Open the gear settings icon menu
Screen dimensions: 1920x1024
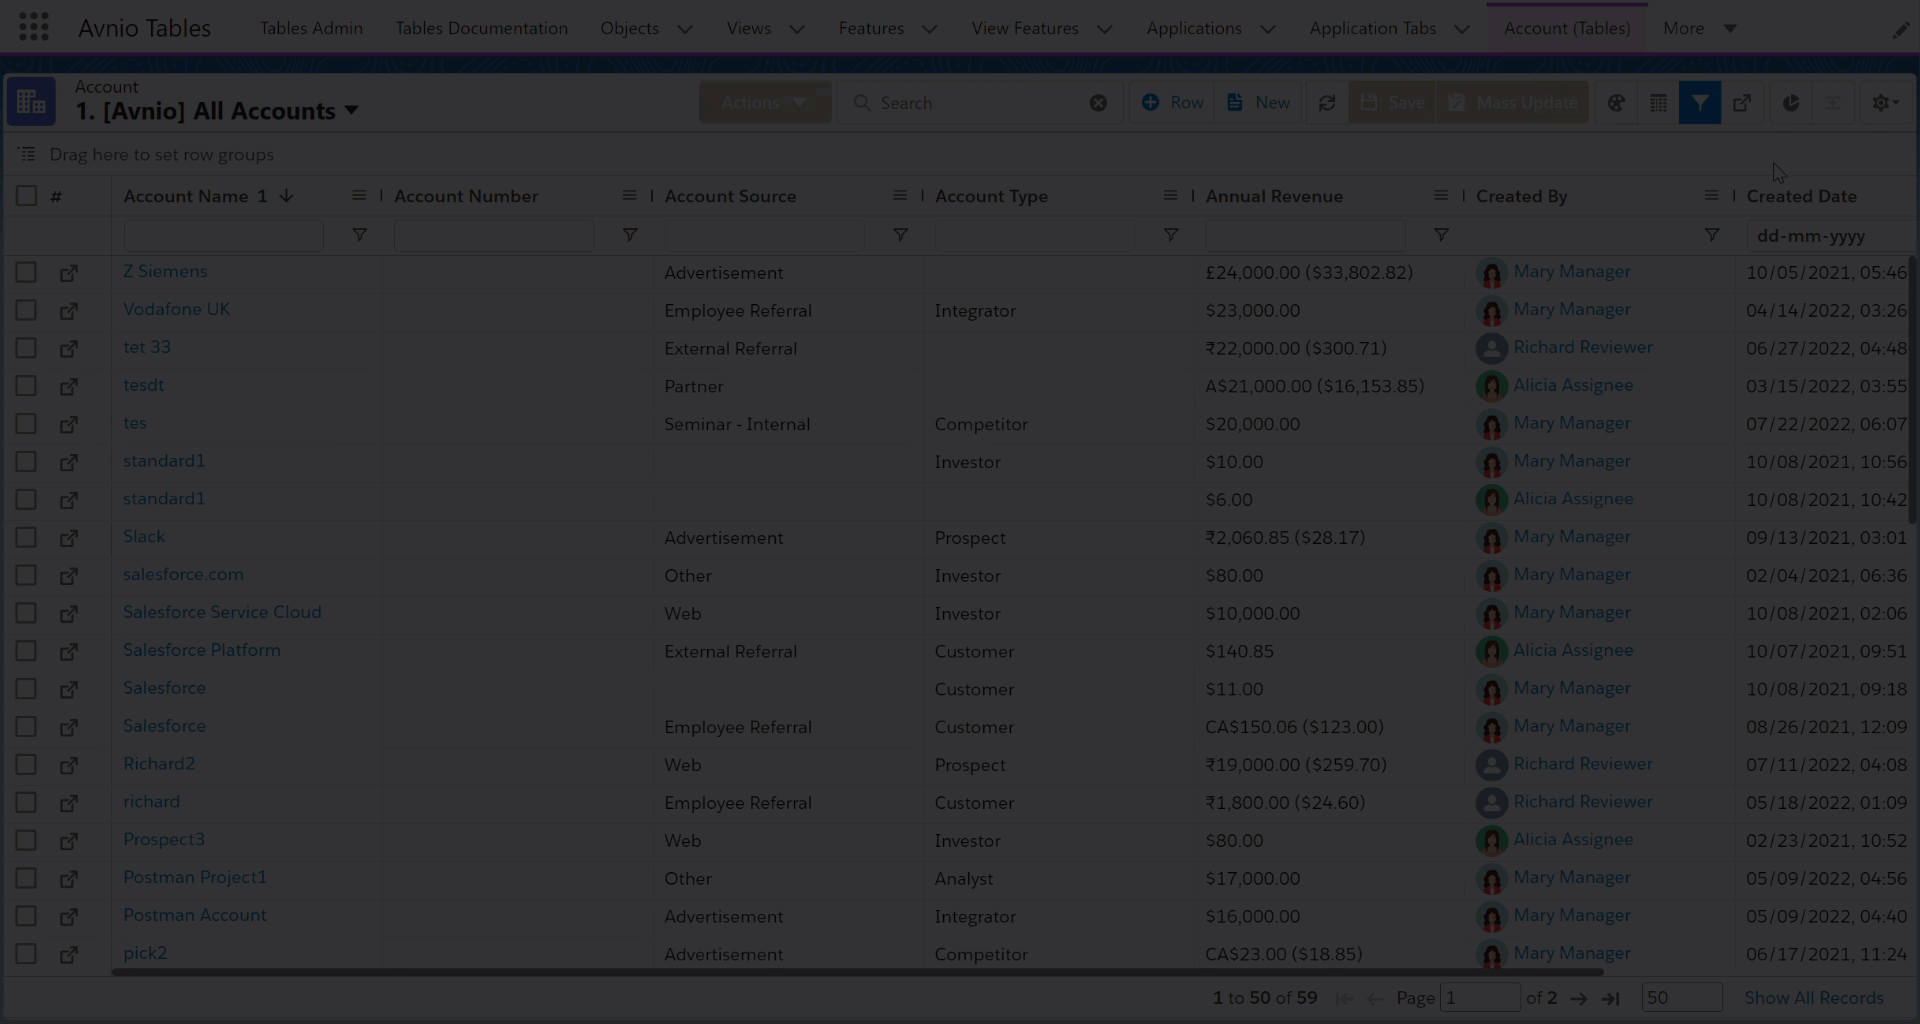pos(1885,103)
